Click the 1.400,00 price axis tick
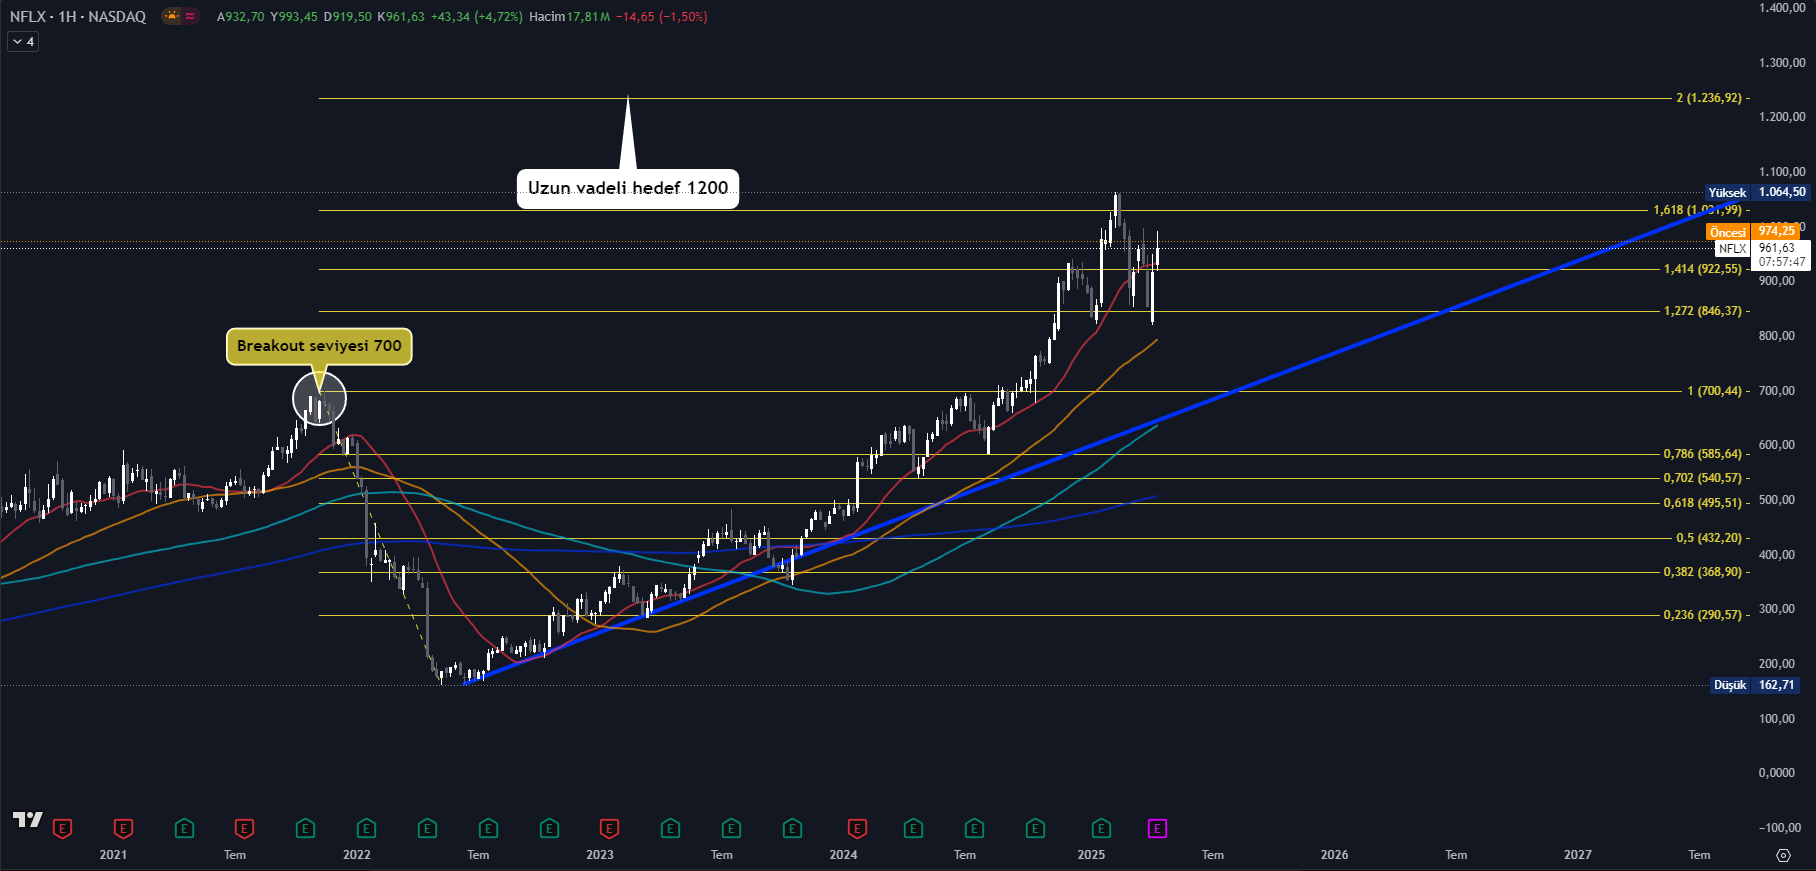Screen dimensions: 1816x871 [1782, 8]
